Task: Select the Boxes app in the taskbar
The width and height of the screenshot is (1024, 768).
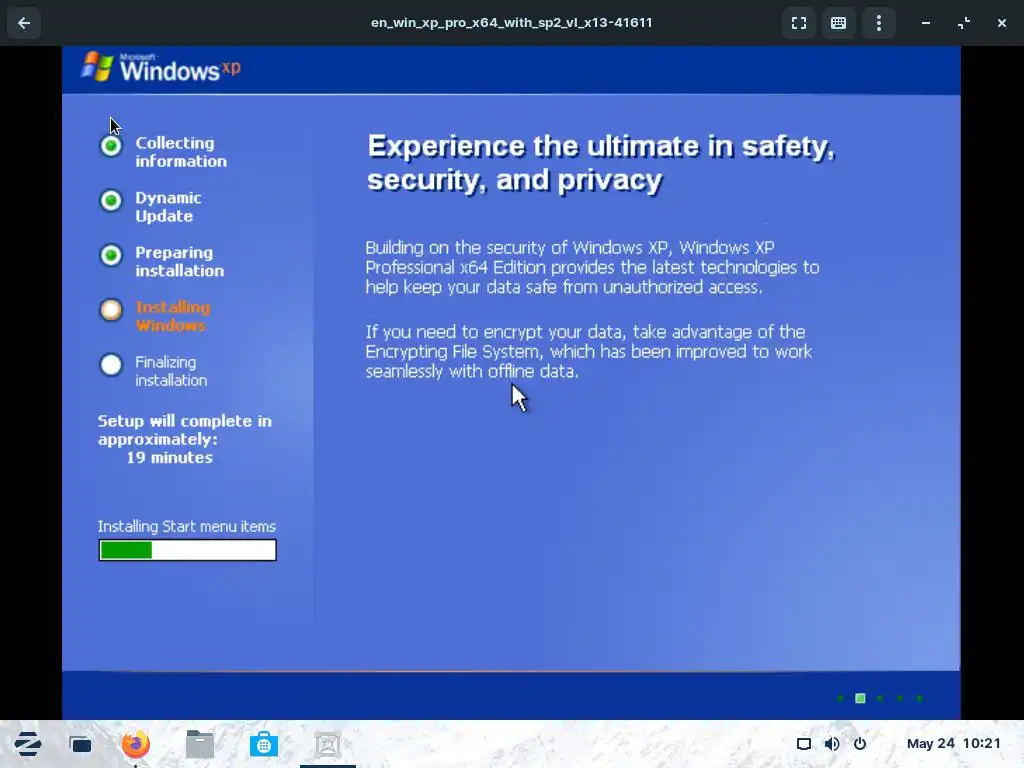Action: coord(328,744)
